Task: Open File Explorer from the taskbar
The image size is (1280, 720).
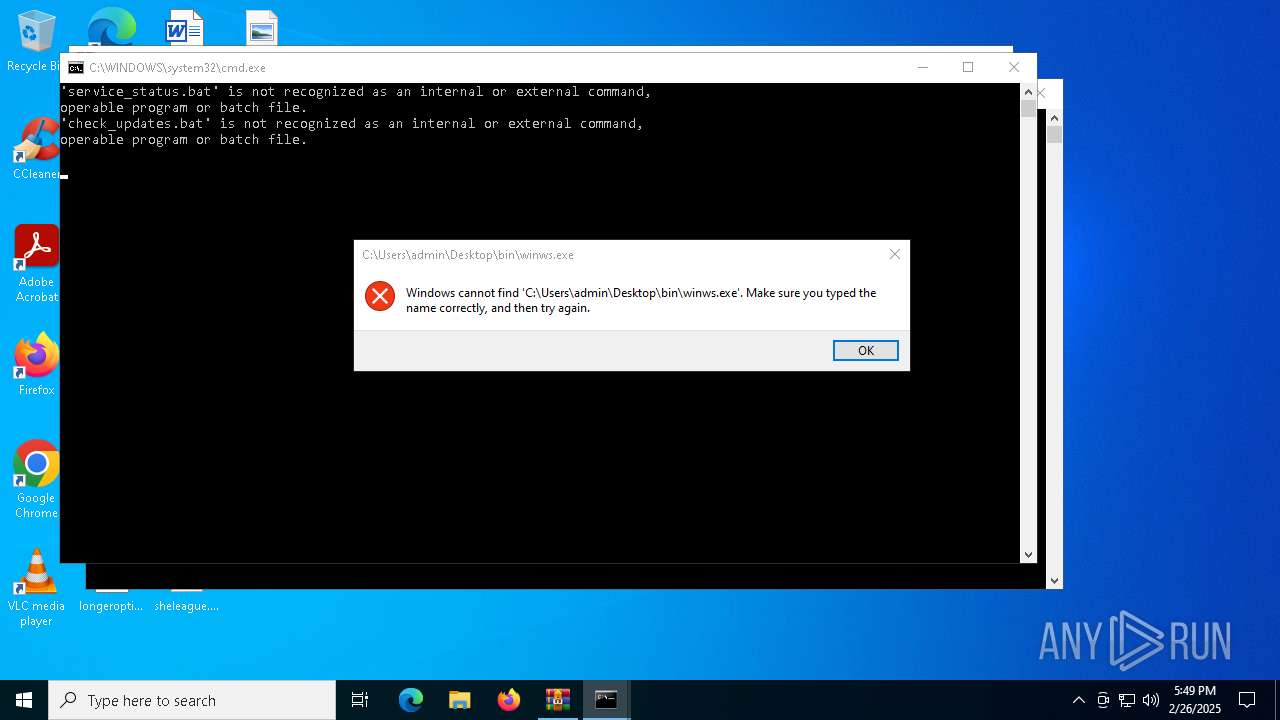Action: tap(460, 700)
